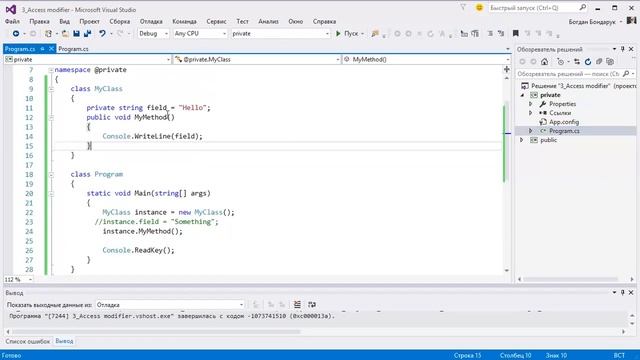Pin the Solution Explorer panel
Screen dimensions: 640x360
coord(622,49)
